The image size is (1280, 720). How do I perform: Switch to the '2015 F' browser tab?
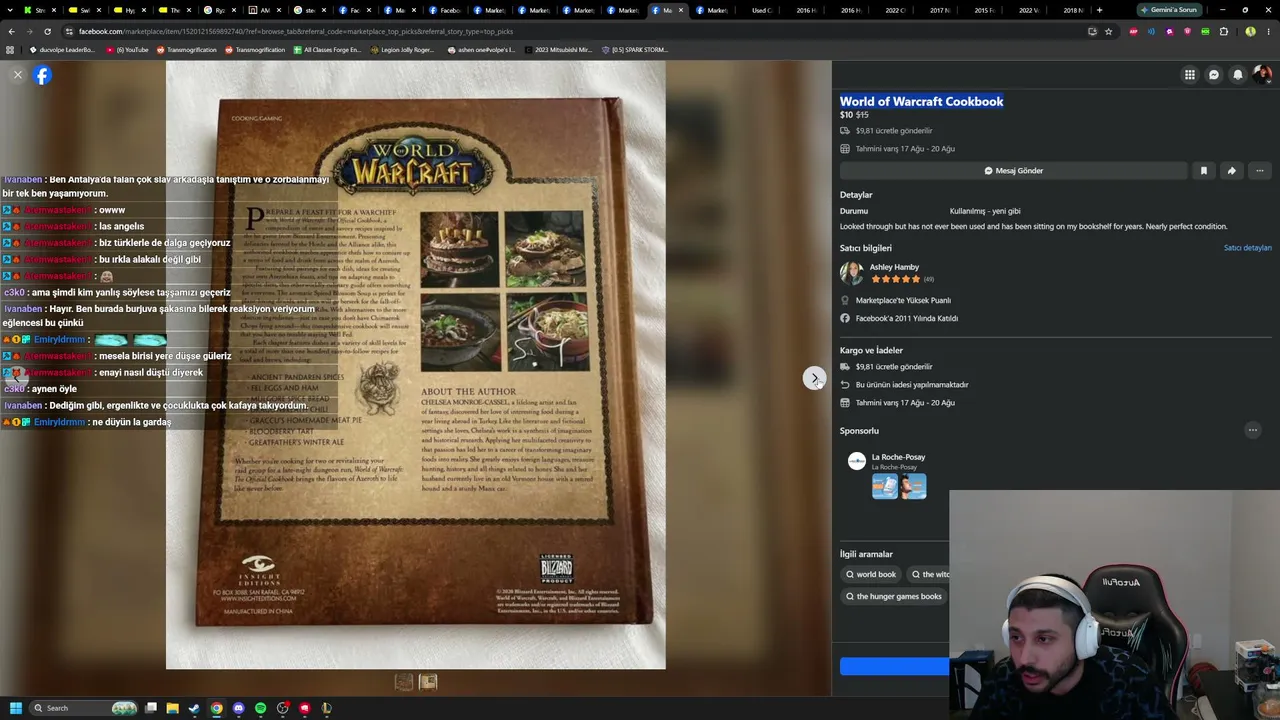[x=984, y=10]
